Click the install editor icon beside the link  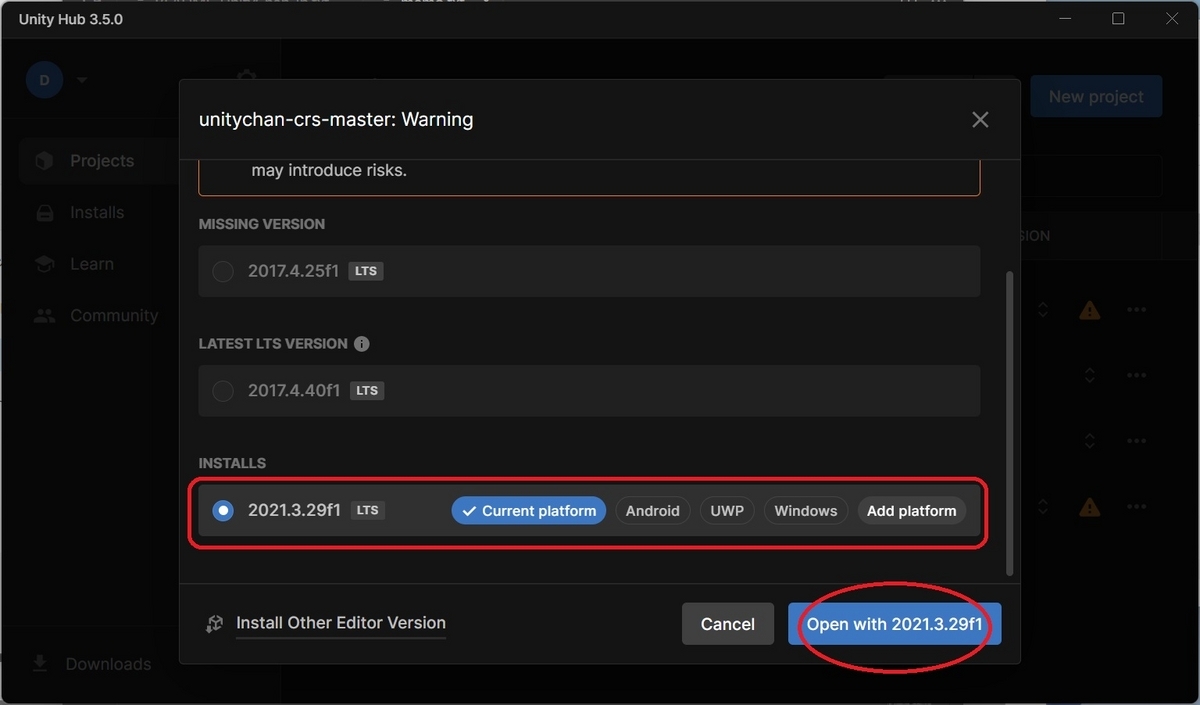[x=214, y=624]
